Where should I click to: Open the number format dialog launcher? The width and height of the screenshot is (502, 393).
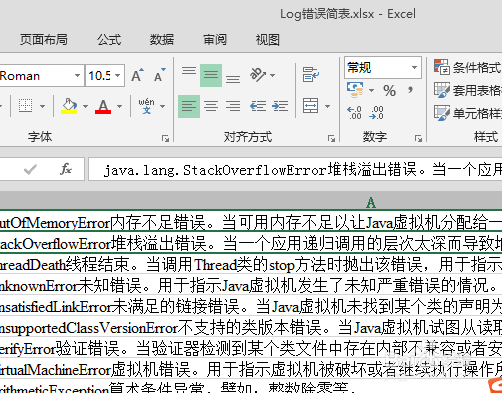coord(418,138)
